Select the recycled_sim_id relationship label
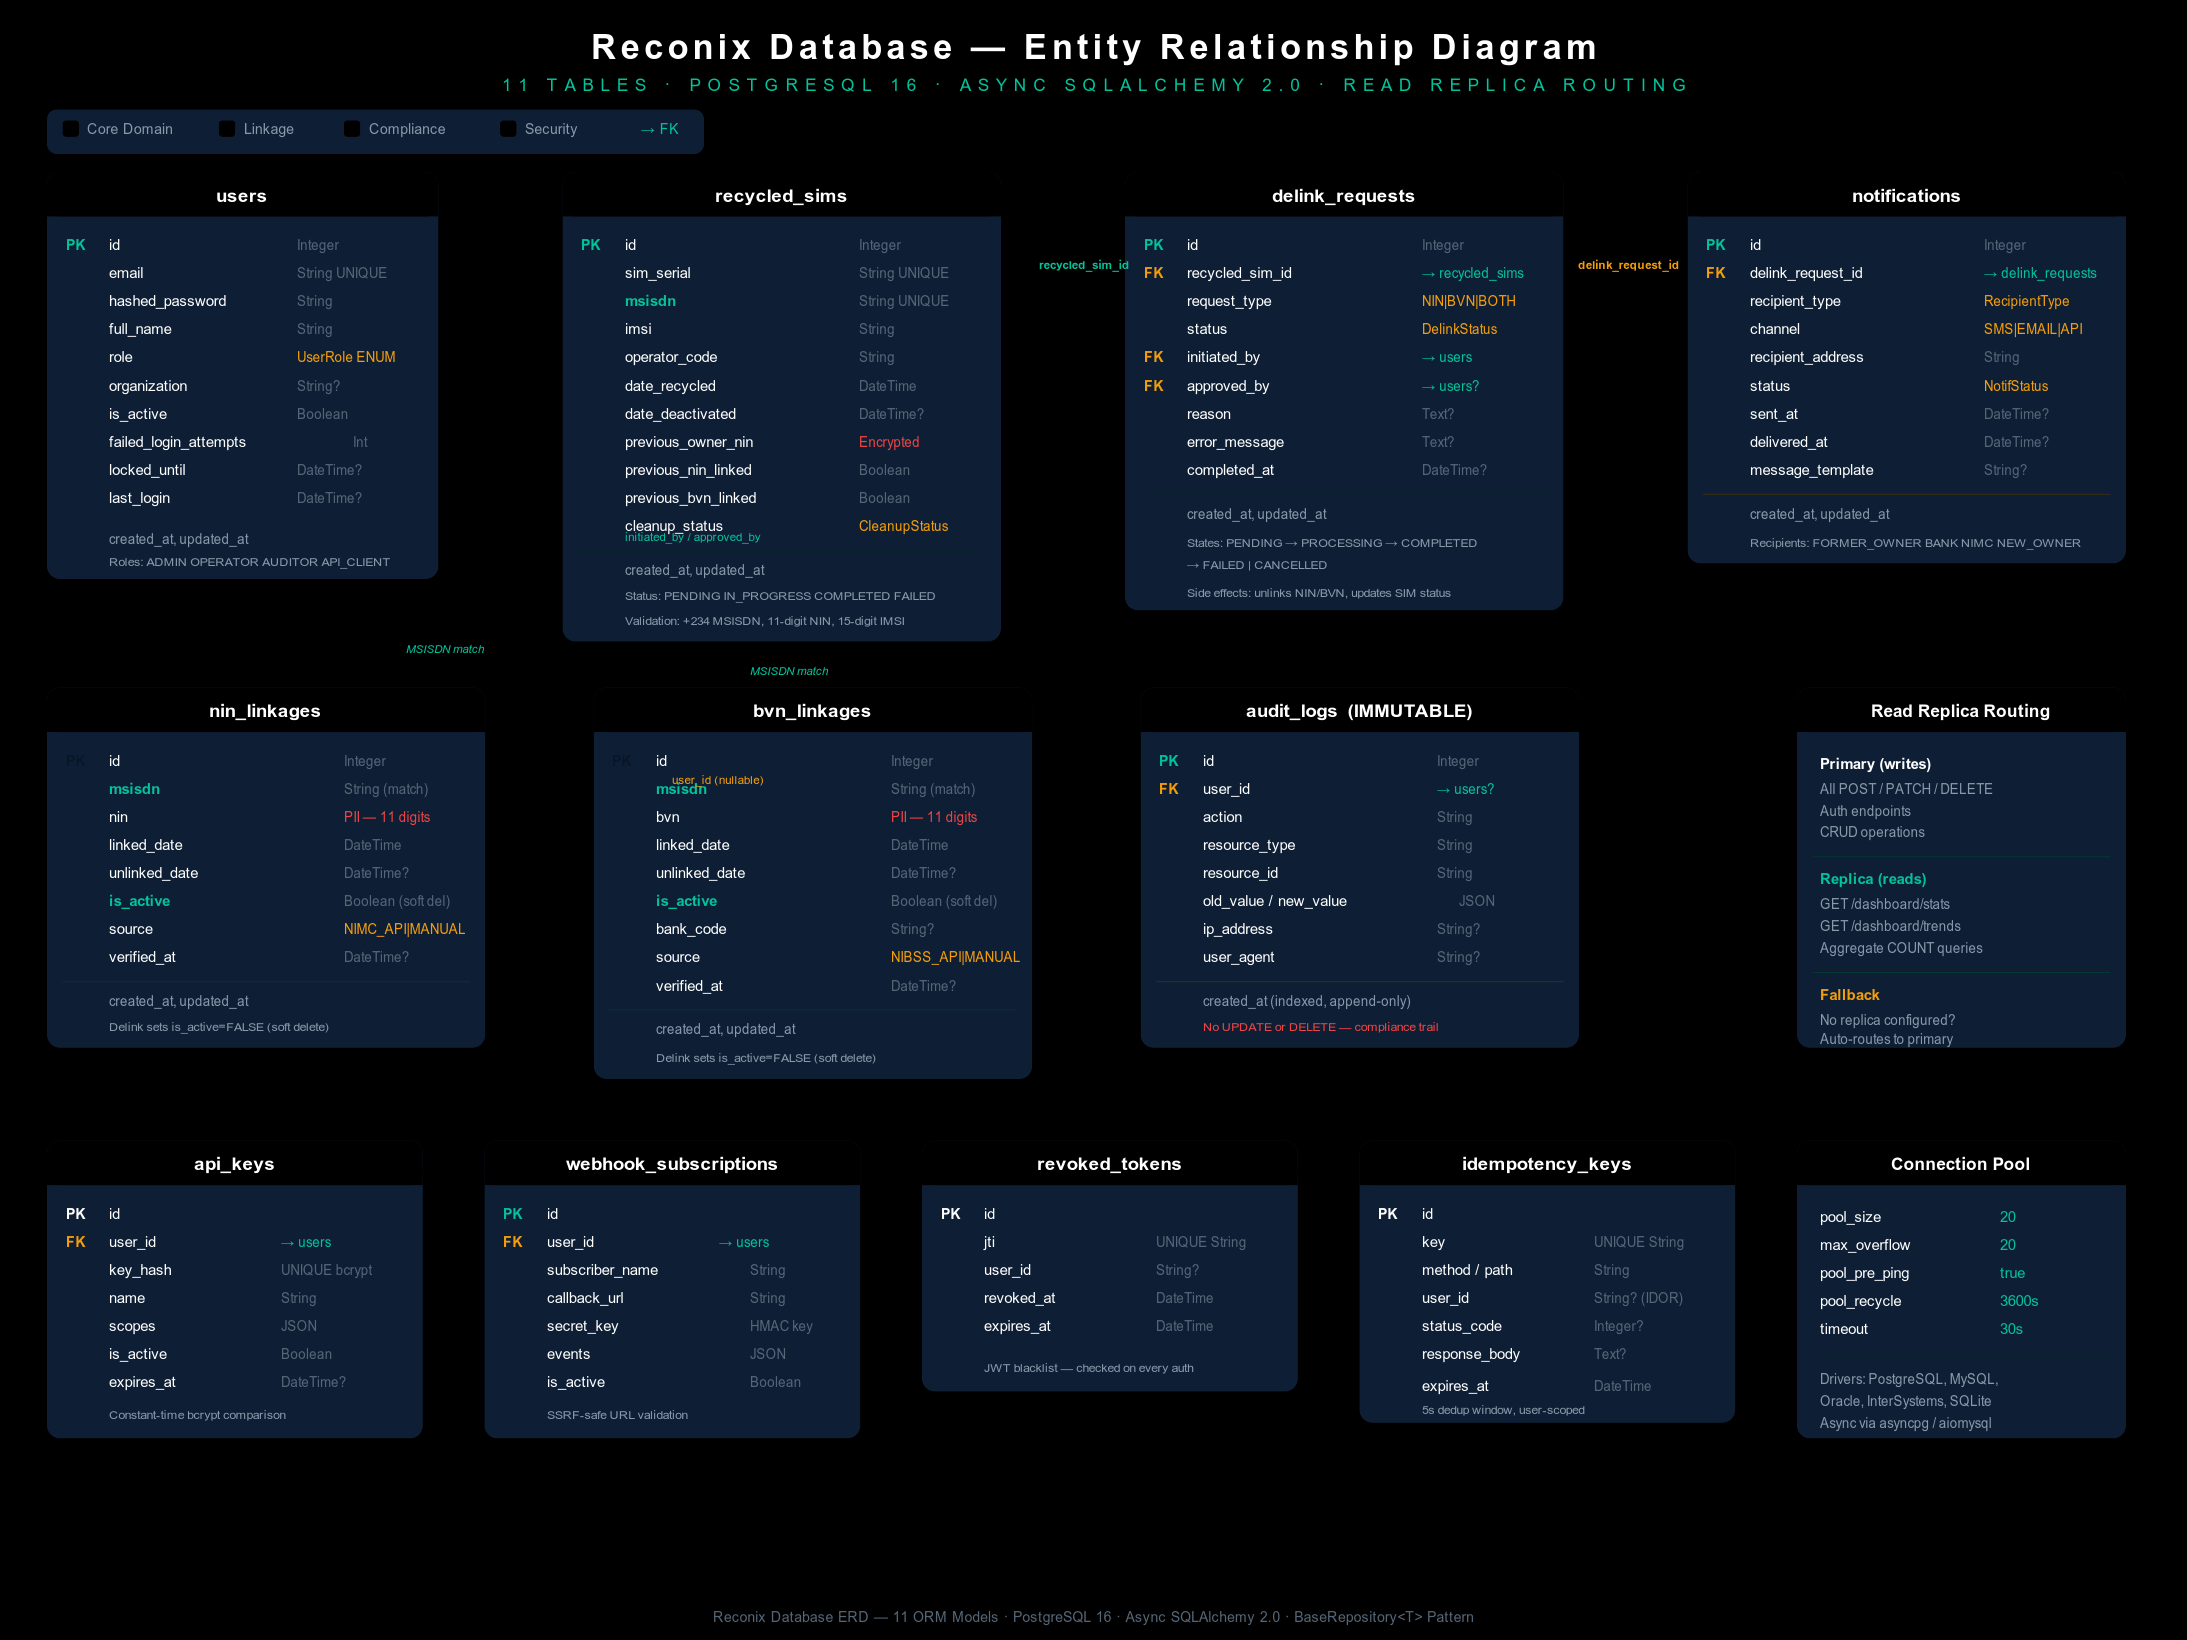Screen dimensions: 2187x1640 1084,265
